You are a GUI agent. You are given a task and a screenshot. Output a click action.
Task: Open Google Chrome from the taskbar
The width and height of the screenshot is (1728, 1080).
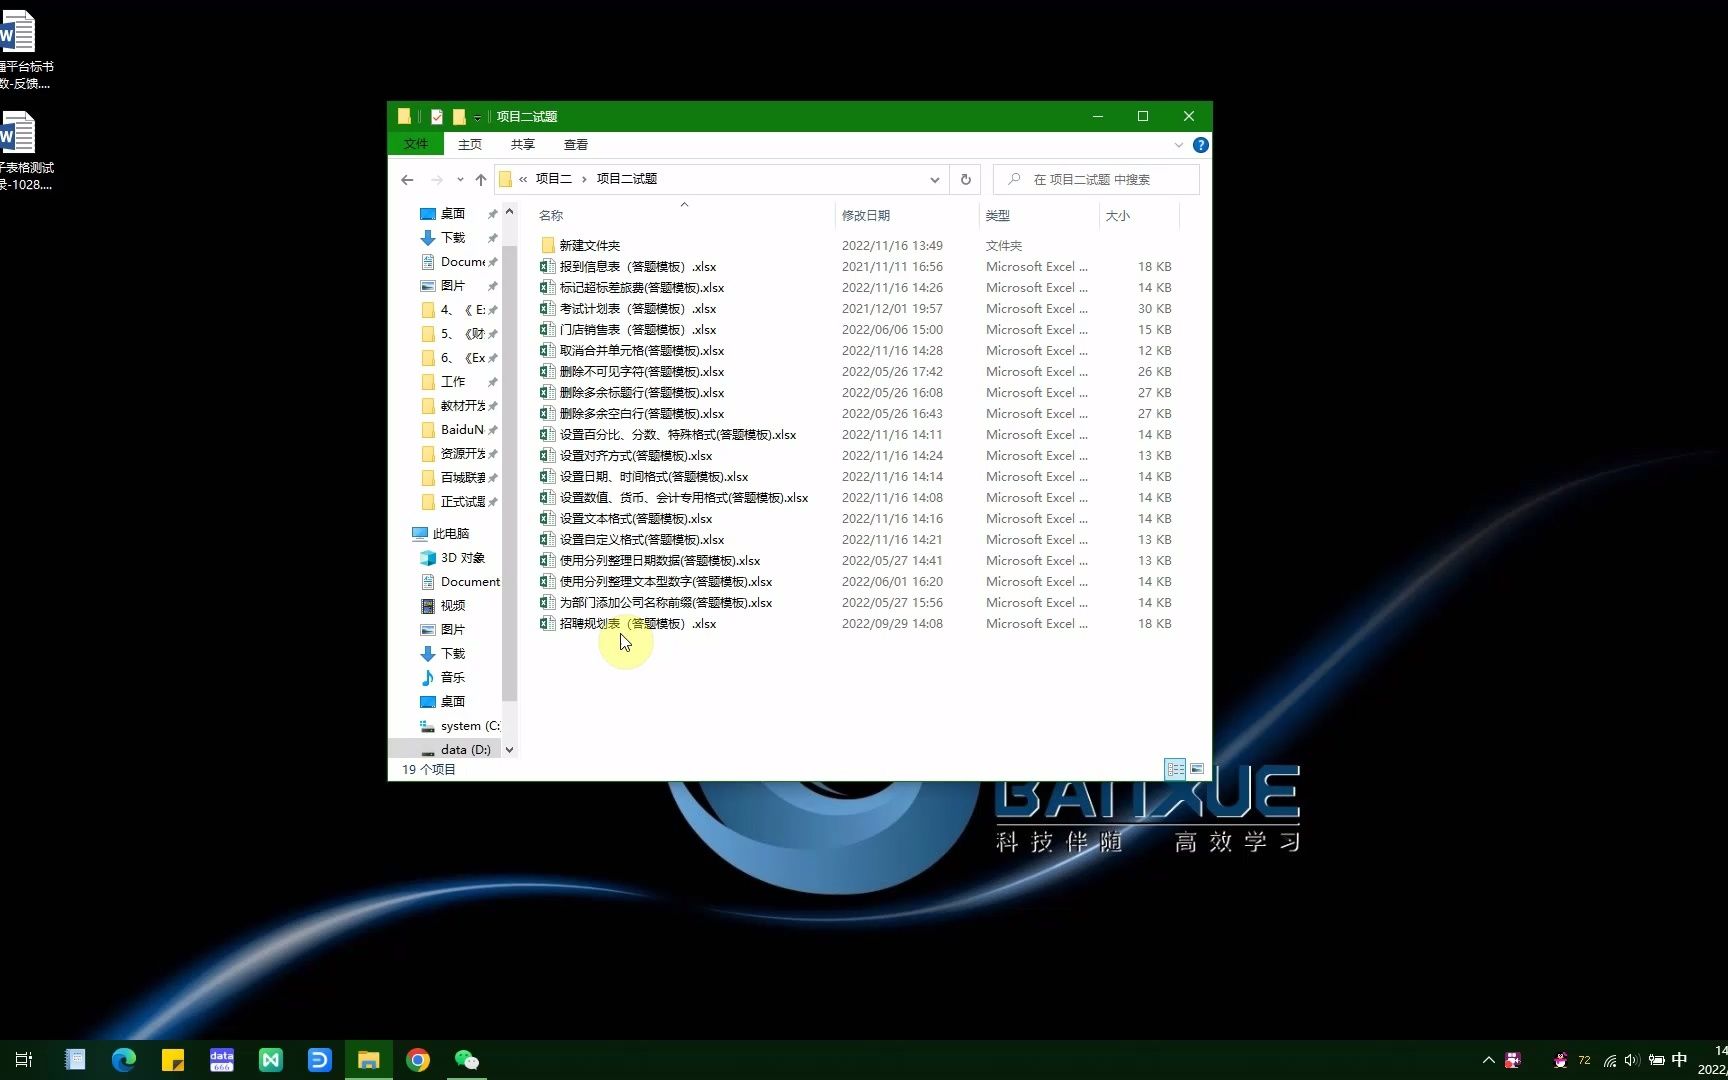418,1060
